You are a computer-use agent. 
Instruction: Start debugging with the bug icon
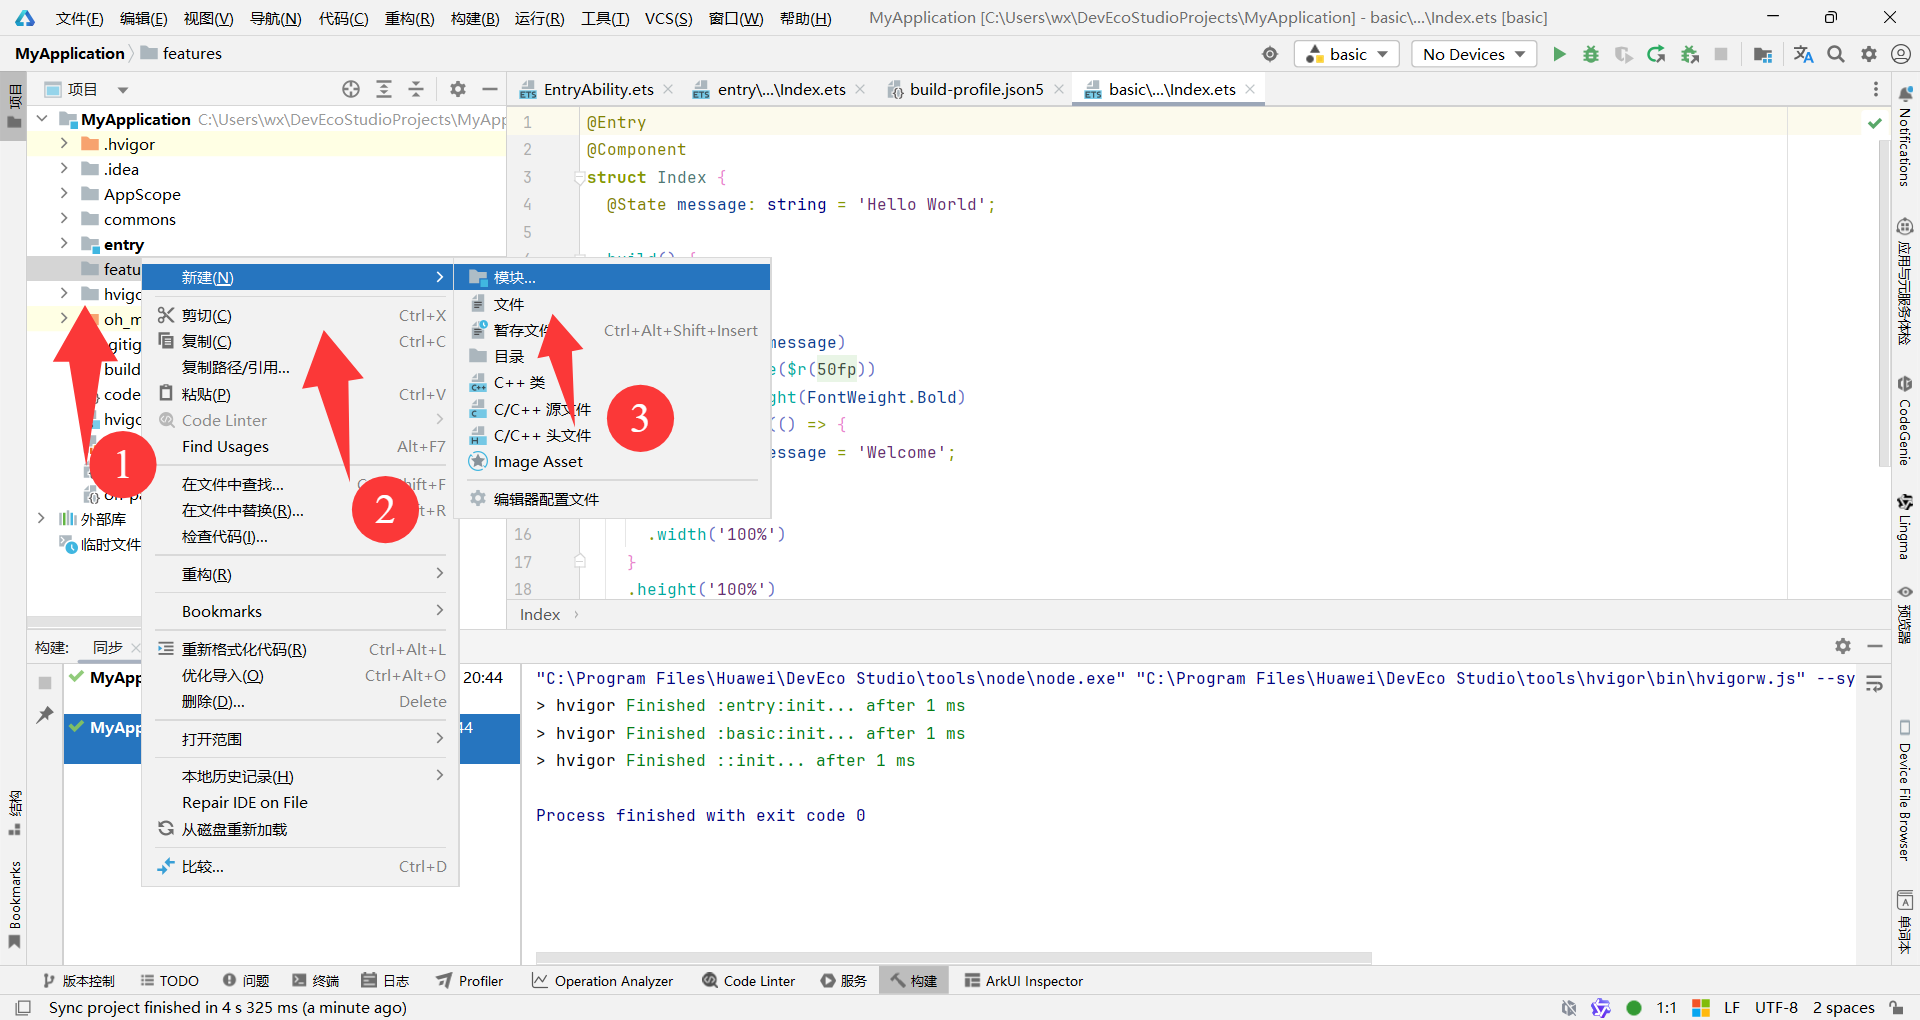pos(1591,54)
